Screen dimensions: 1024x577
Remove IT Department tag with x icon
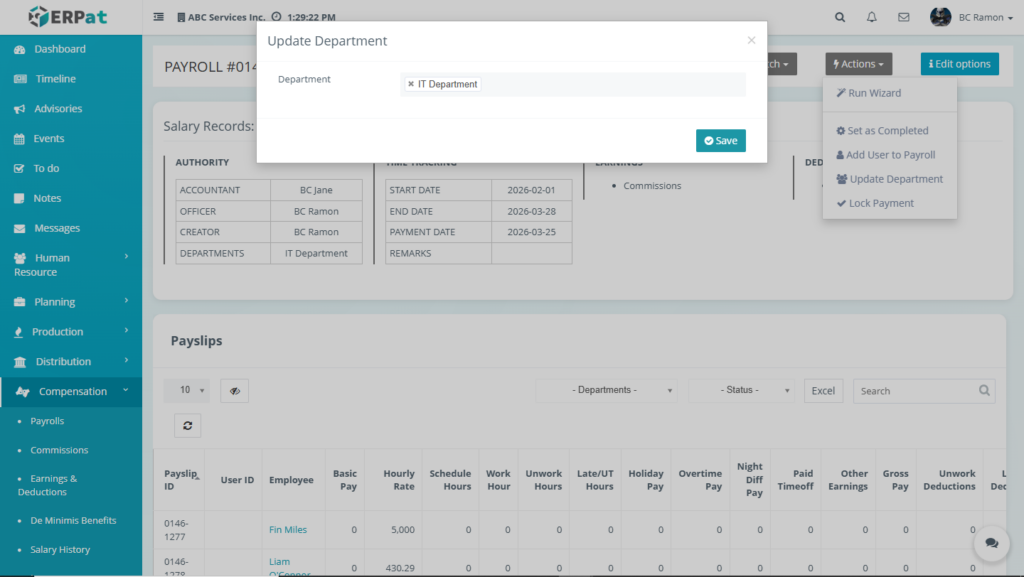(x=411, y=85)
